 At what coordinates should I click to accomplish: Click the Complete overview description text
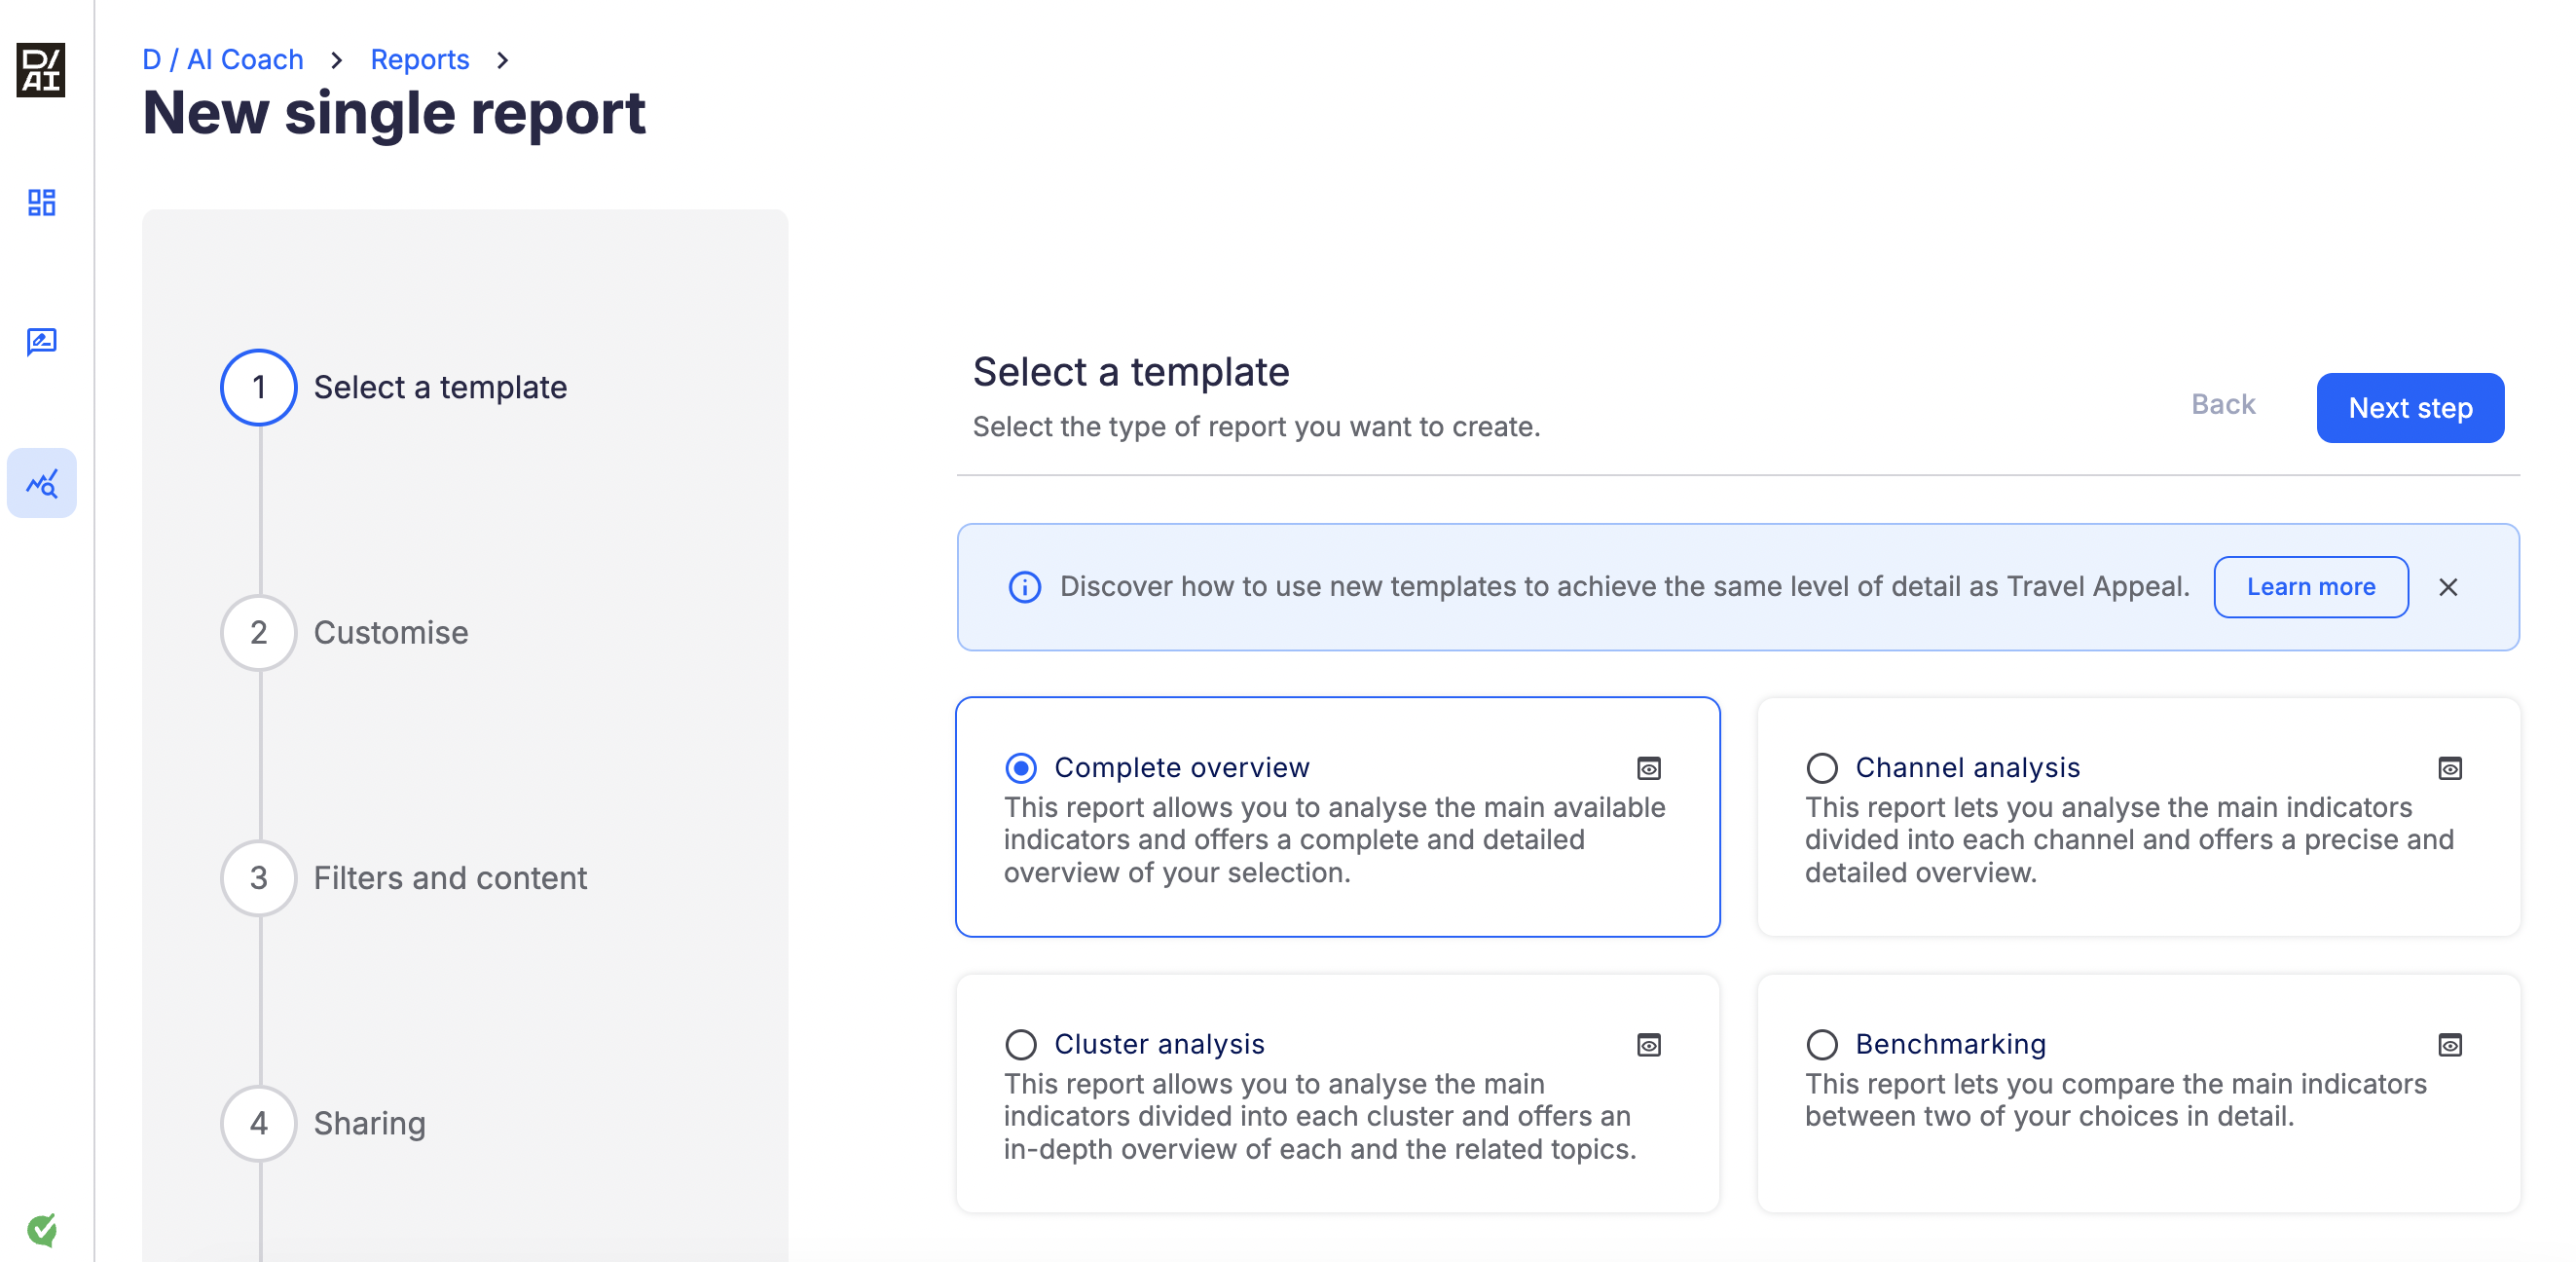[1335, 840]
